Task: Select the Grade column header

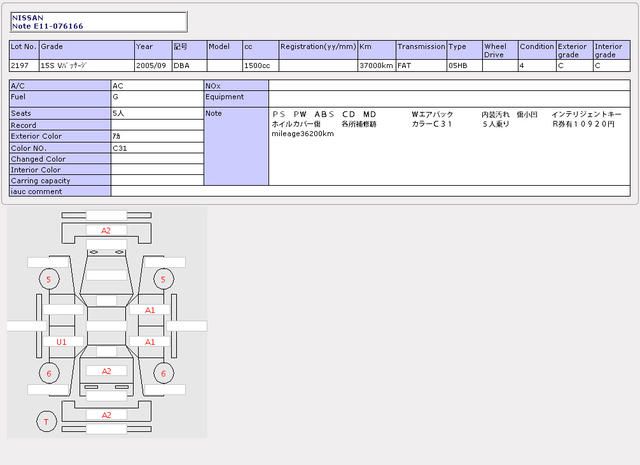Action: [x=87, y=50]
